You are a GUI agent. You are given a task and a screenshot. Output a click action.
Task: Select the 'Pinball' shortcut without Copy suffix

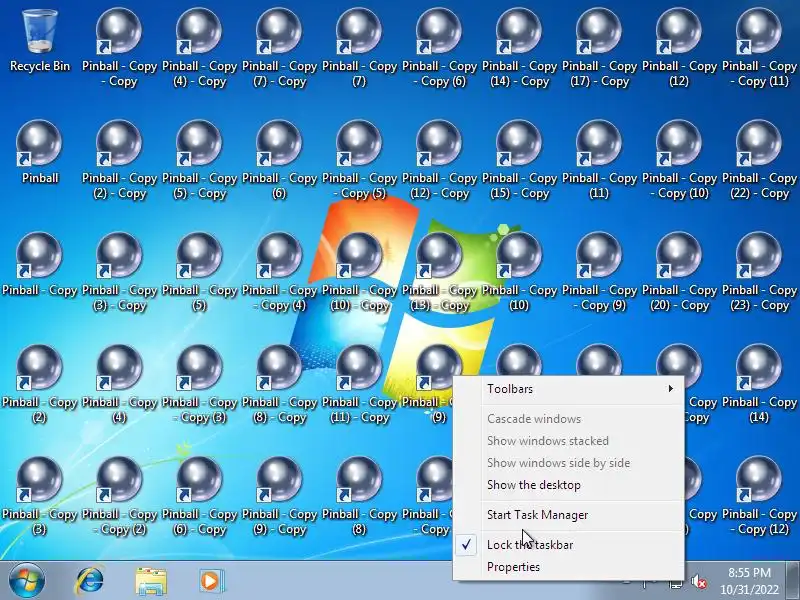[40, 152]
